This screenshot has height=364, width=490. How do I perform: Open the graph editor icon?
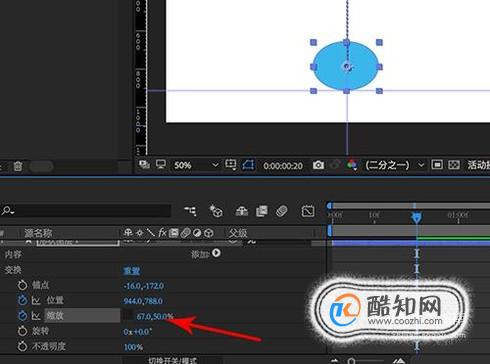tap(308, 211)
